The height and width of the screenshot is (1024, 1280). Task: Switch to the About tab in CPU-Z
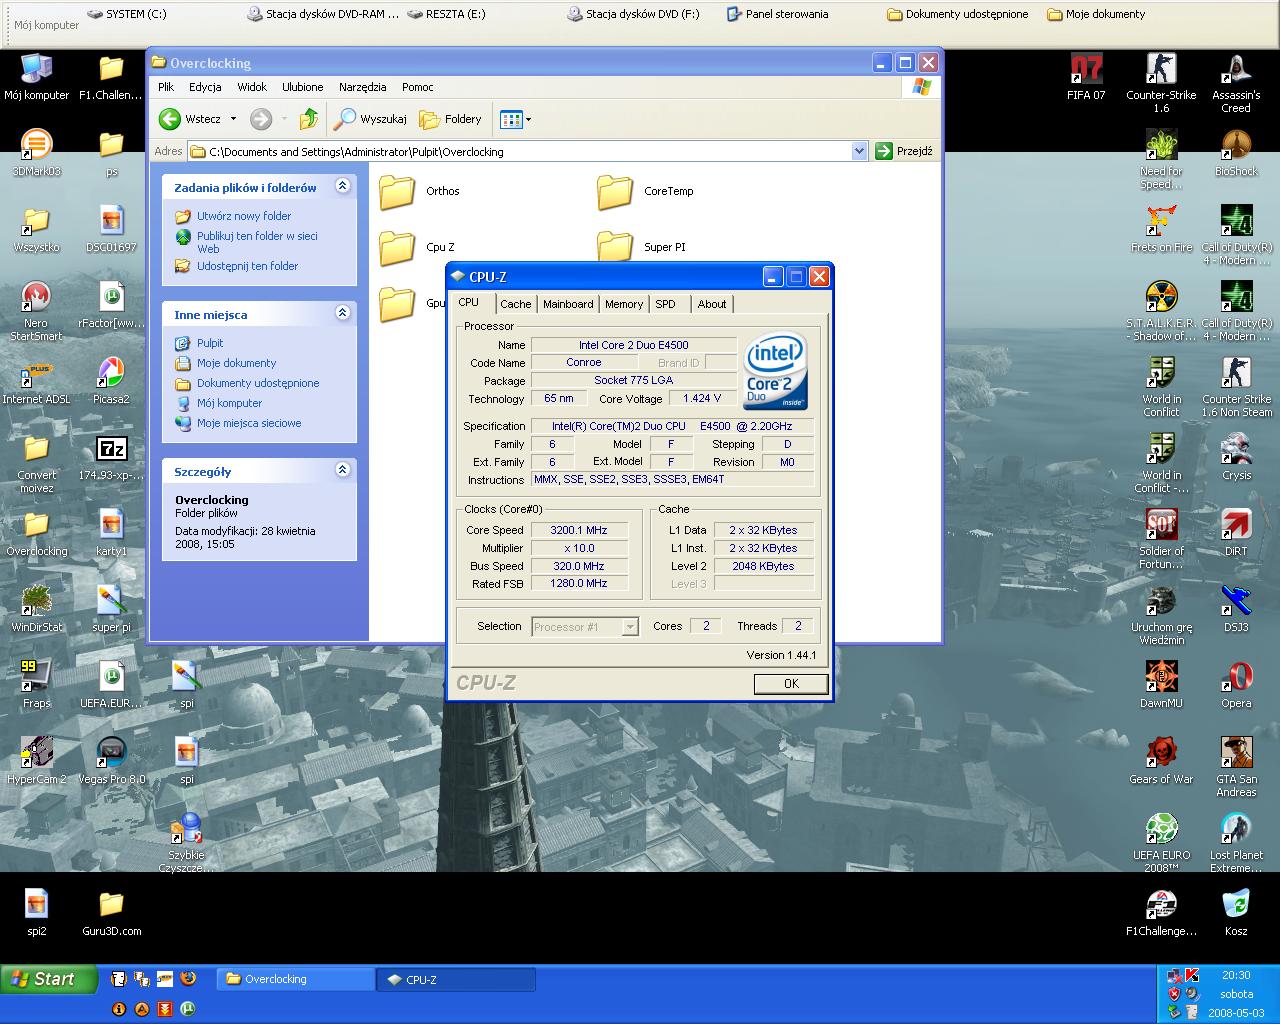click(x=712, y=304)
